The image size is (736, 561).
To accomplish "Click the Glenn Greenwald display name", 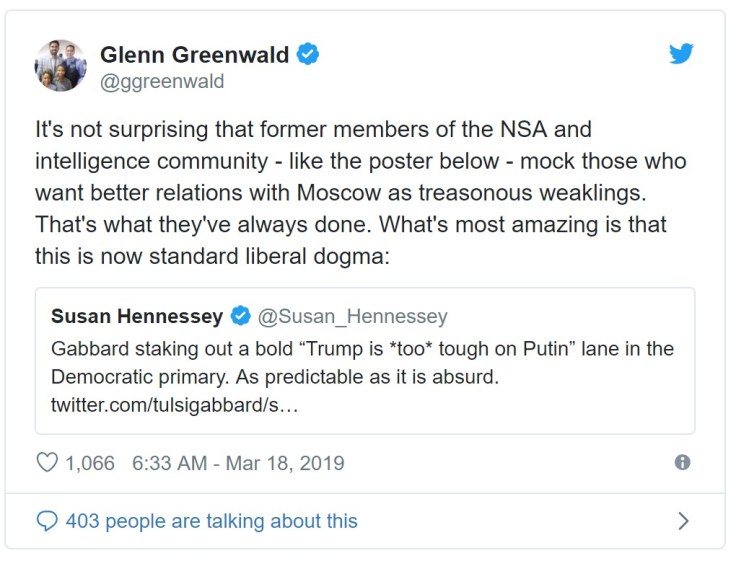I will point(194,54).
